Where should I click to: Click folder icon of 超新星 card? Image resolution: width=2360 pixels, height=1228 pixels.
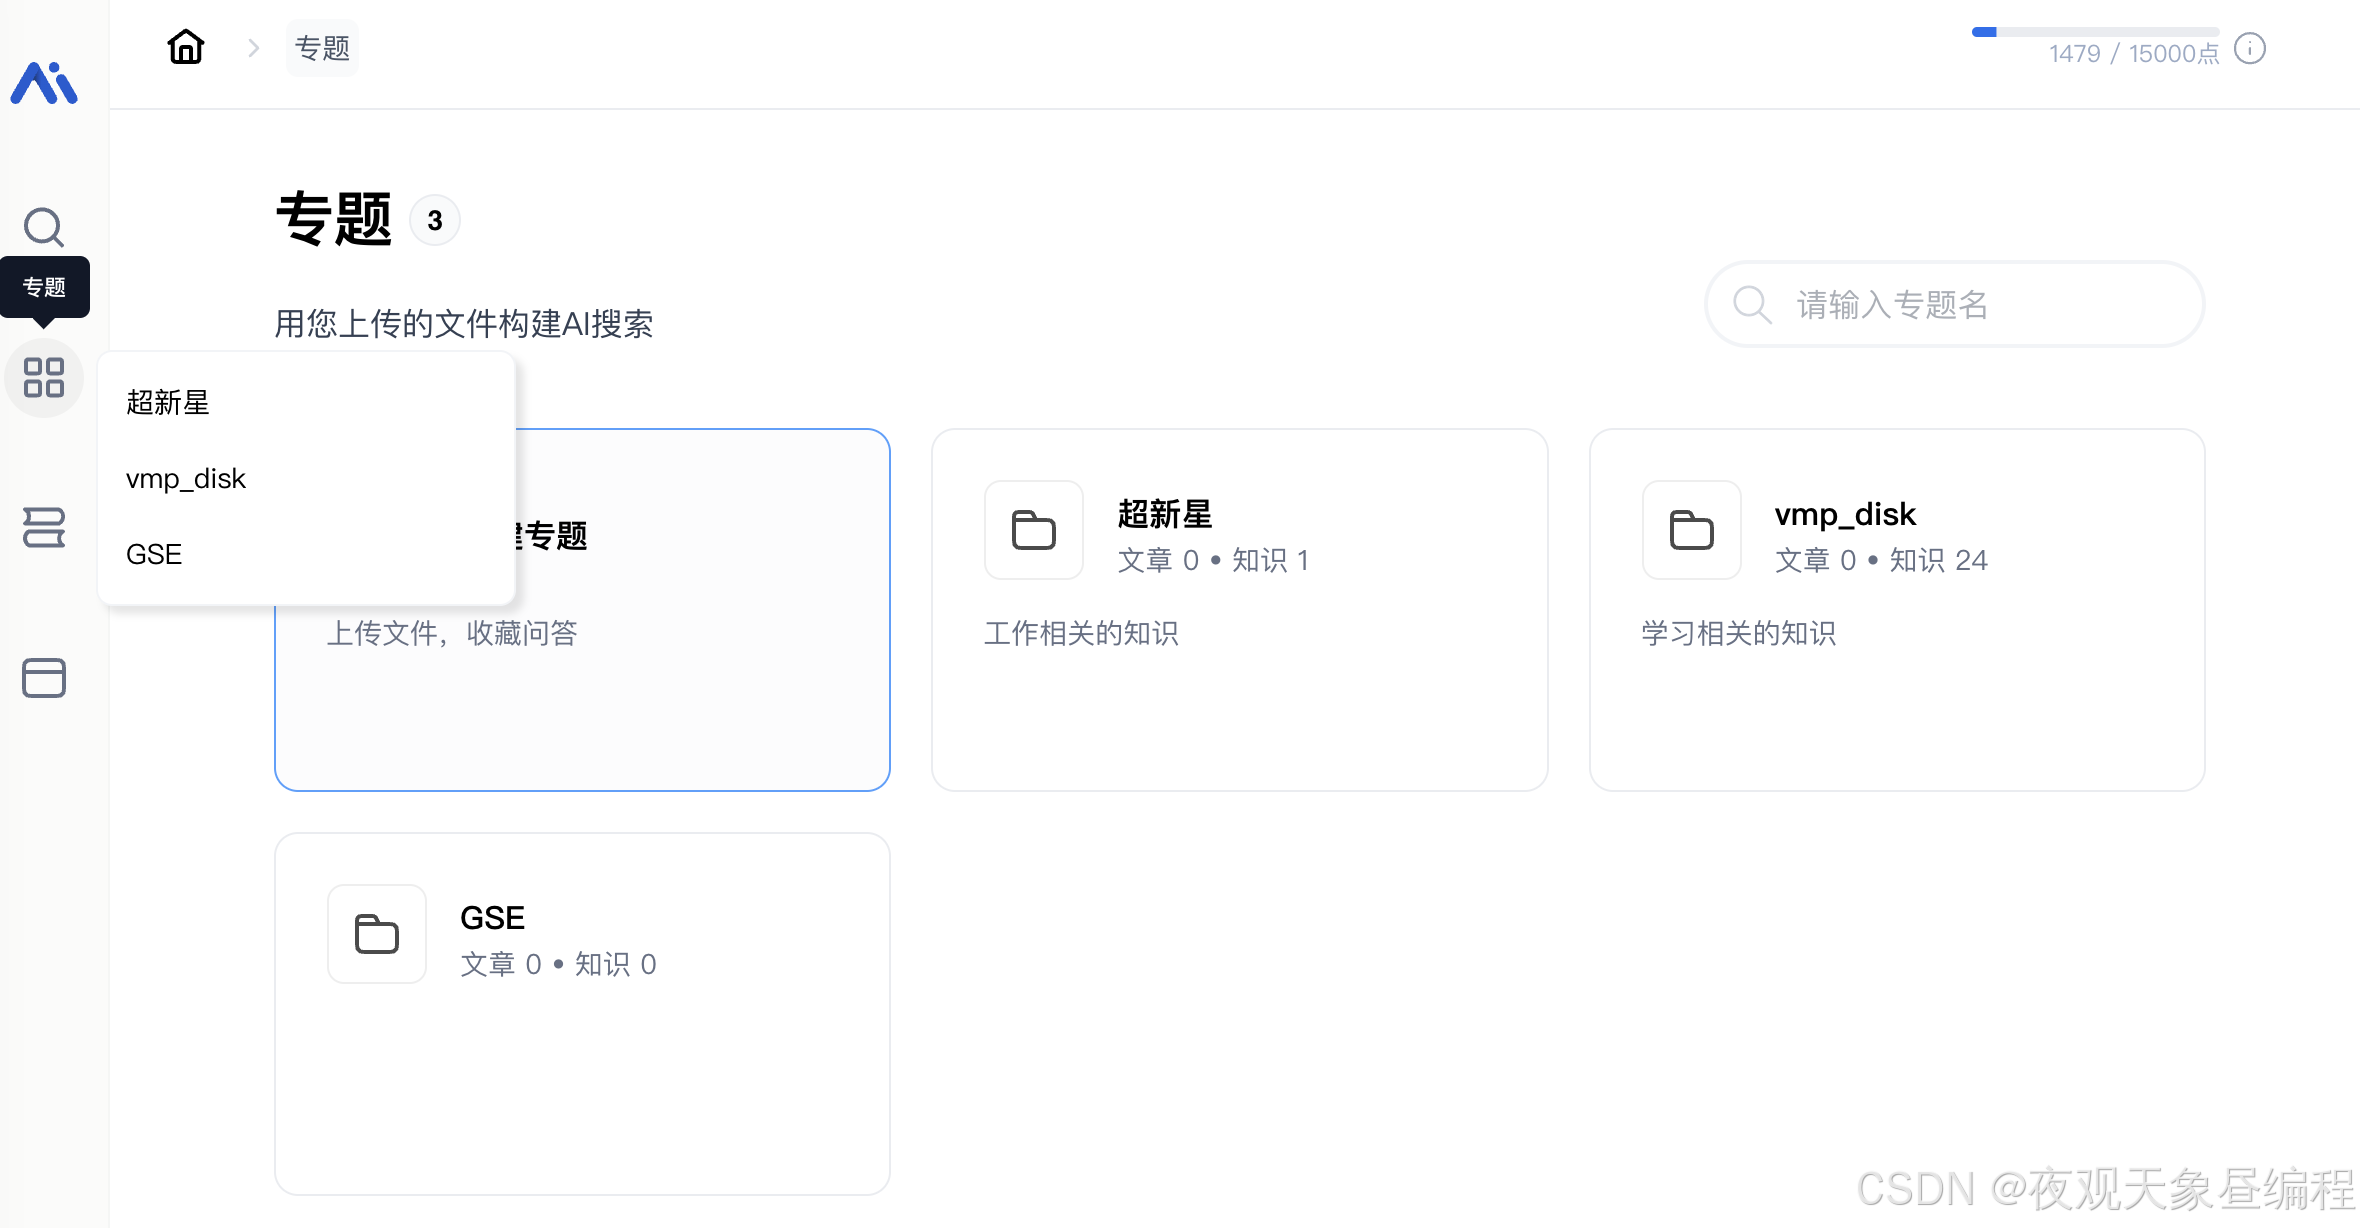coord(1033,530)
